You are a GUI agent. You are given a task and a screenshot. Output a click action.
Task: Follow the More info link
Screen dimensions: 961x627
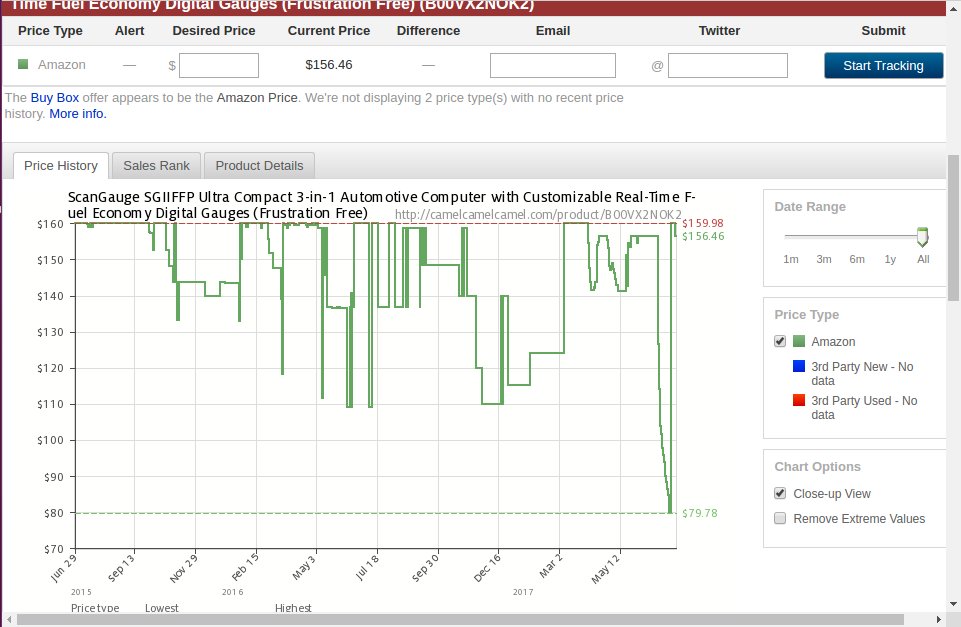point(78,113)
